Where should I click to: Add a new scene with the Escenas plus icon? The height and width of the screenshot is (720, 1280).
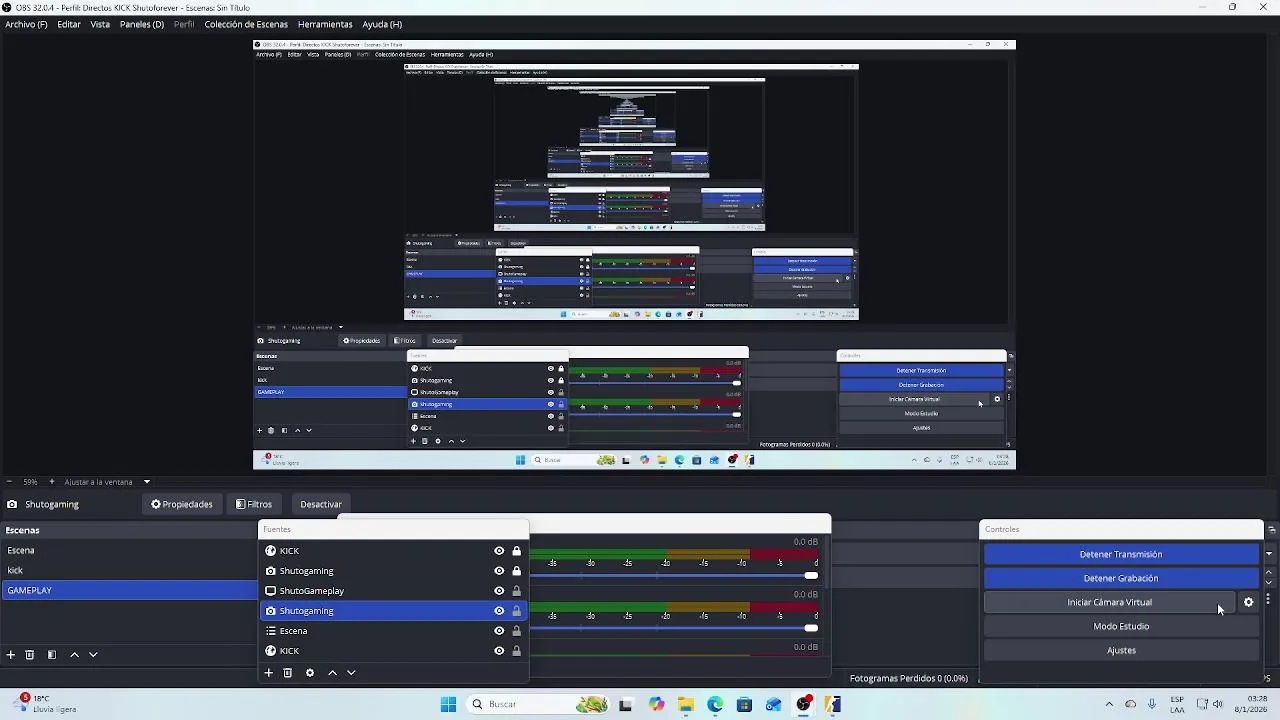(x=11, y=655)
